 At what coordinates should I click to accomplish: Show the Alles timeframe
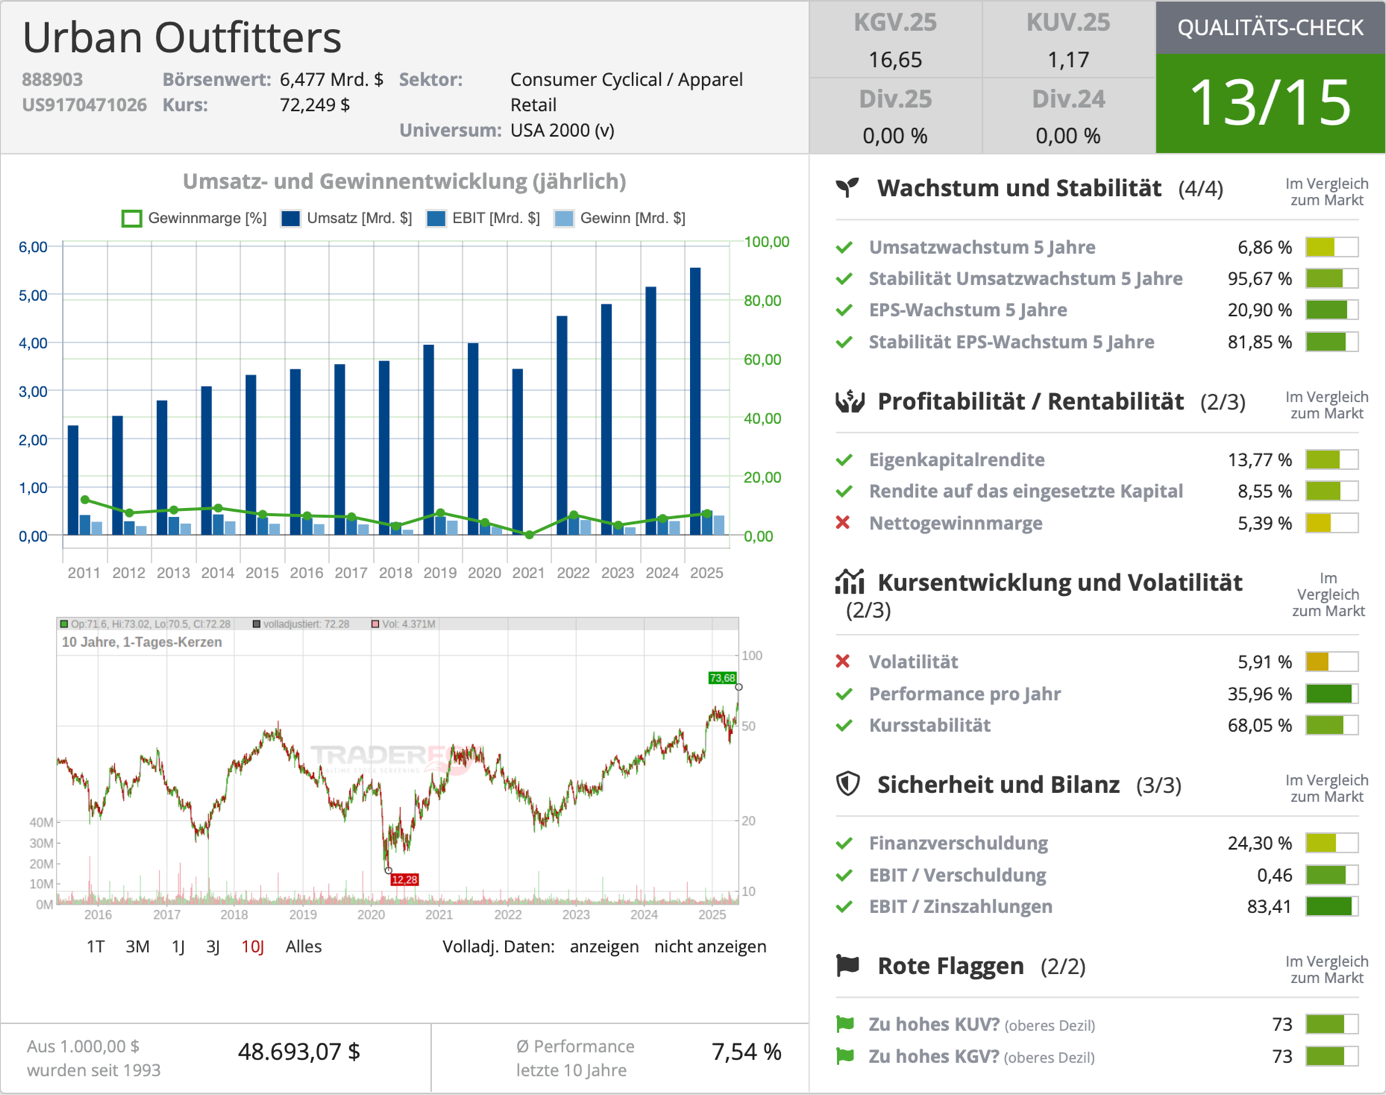[x=304, y=946]
